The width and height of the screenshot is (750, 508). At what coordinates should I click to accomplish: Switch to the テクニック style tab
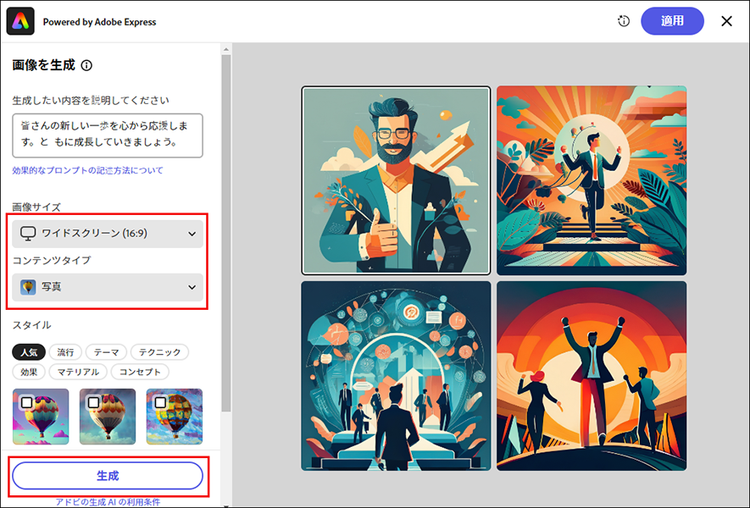(x=158, y=352)
